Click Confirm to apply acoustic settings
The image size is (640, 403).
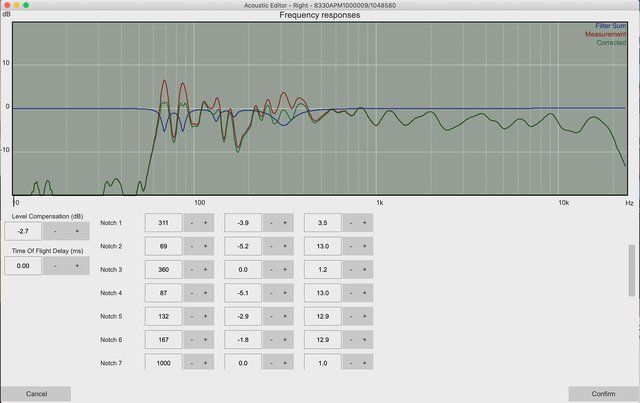(603, 394)
